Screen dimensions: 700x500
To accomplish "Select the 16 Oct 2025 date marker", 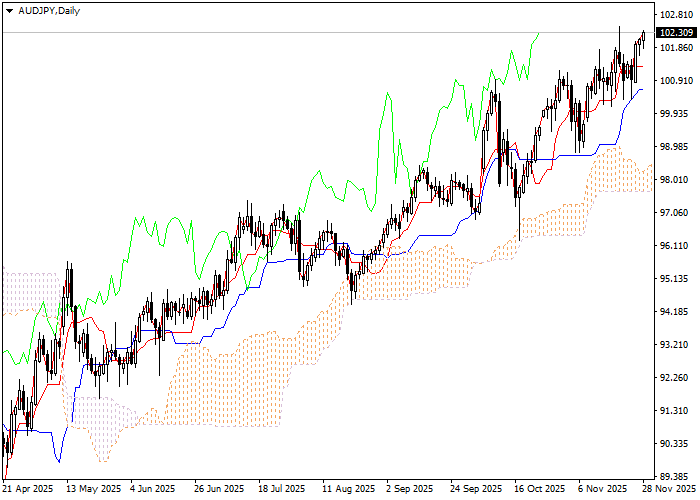I will tap(535, 489).
